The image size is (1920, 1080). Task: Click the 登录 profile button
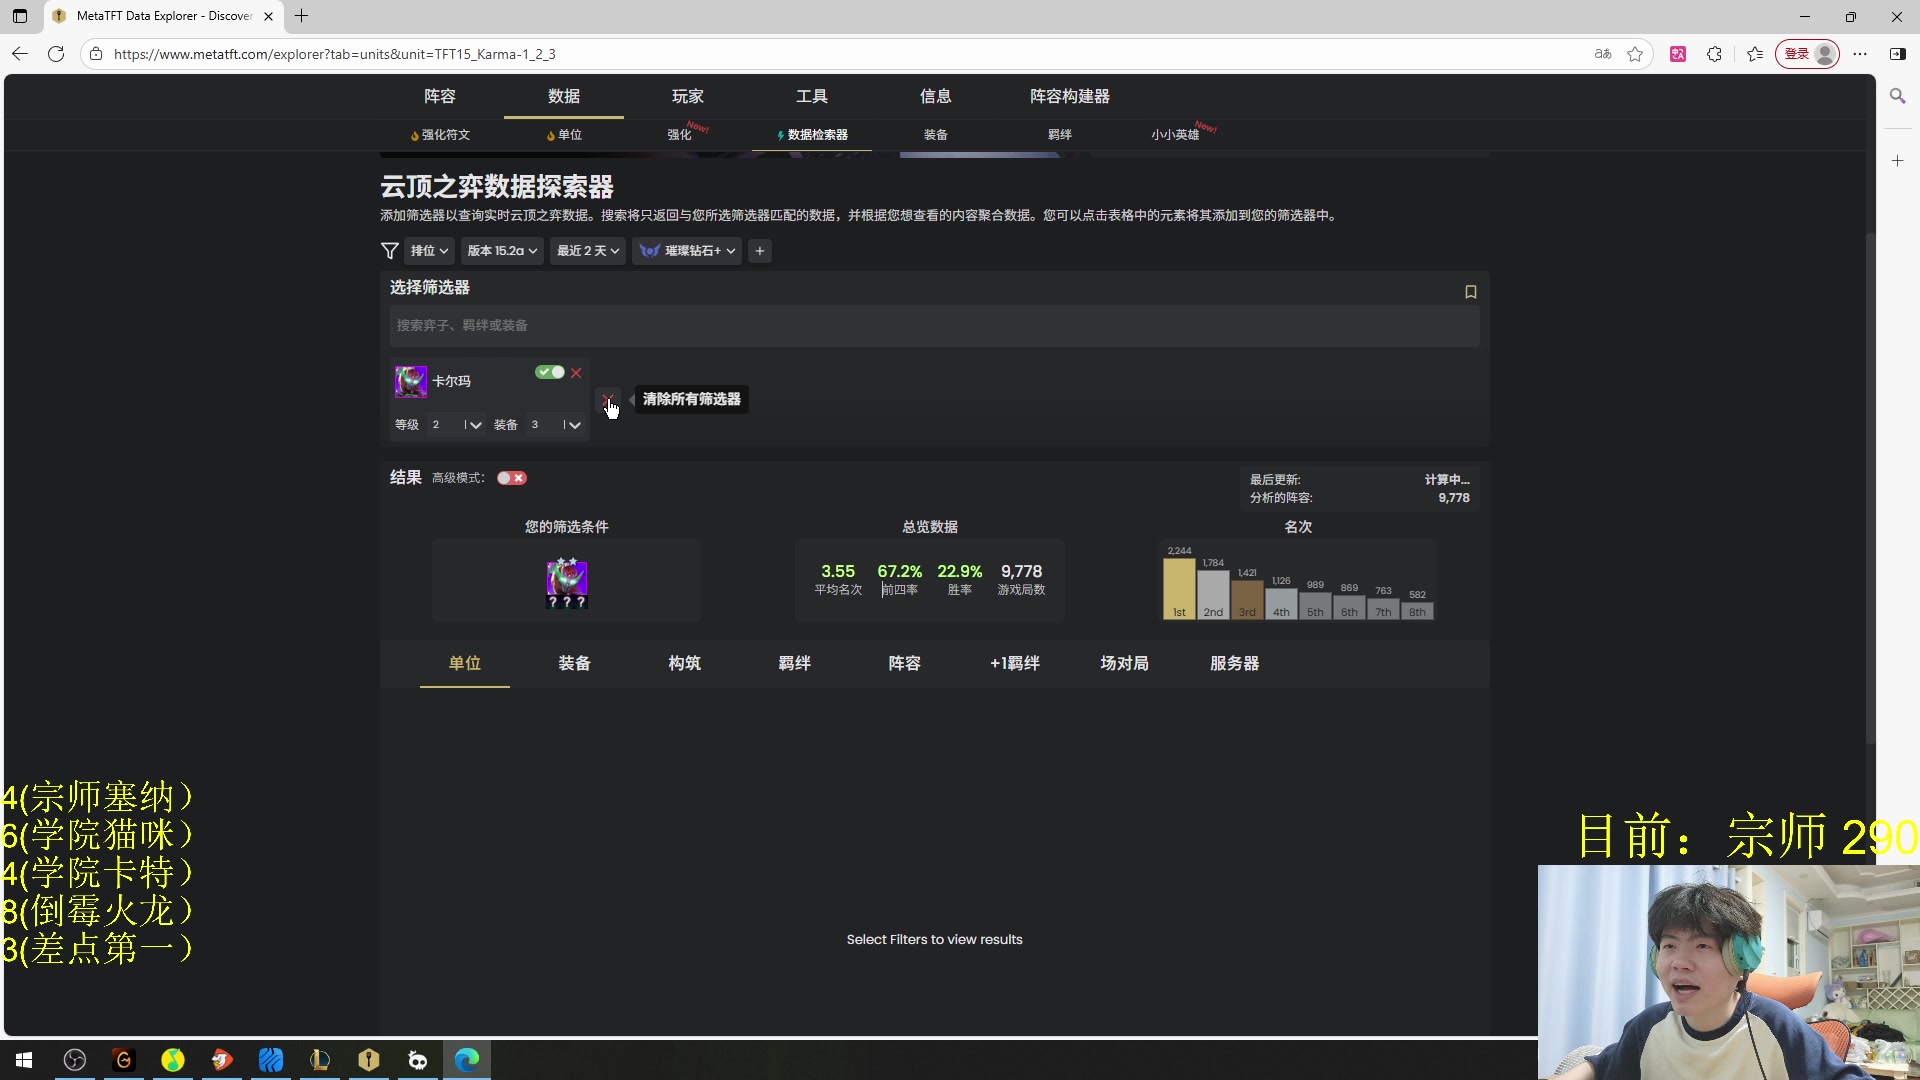(1807, 54)
